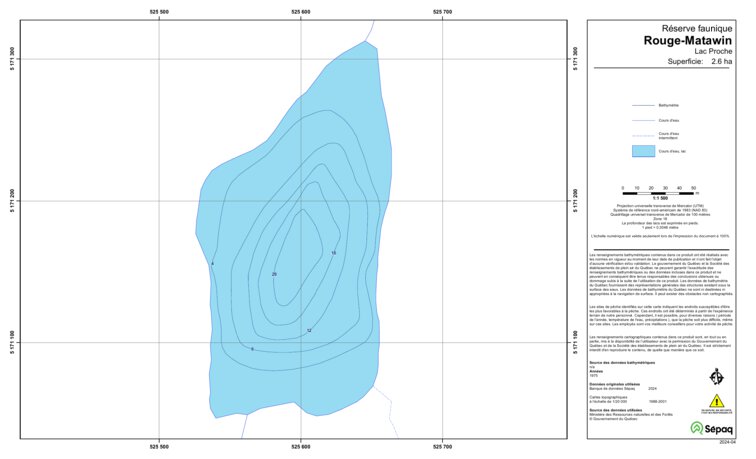The width and height of the screenshot is (756, 459).
Task: Click the "16" depth contour label
Action: 334,253
